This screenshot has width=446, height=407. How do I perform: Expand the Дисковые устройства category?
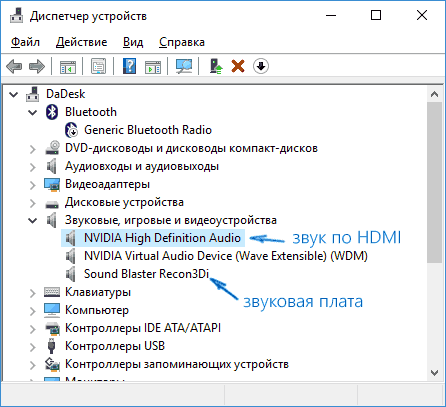33,203
